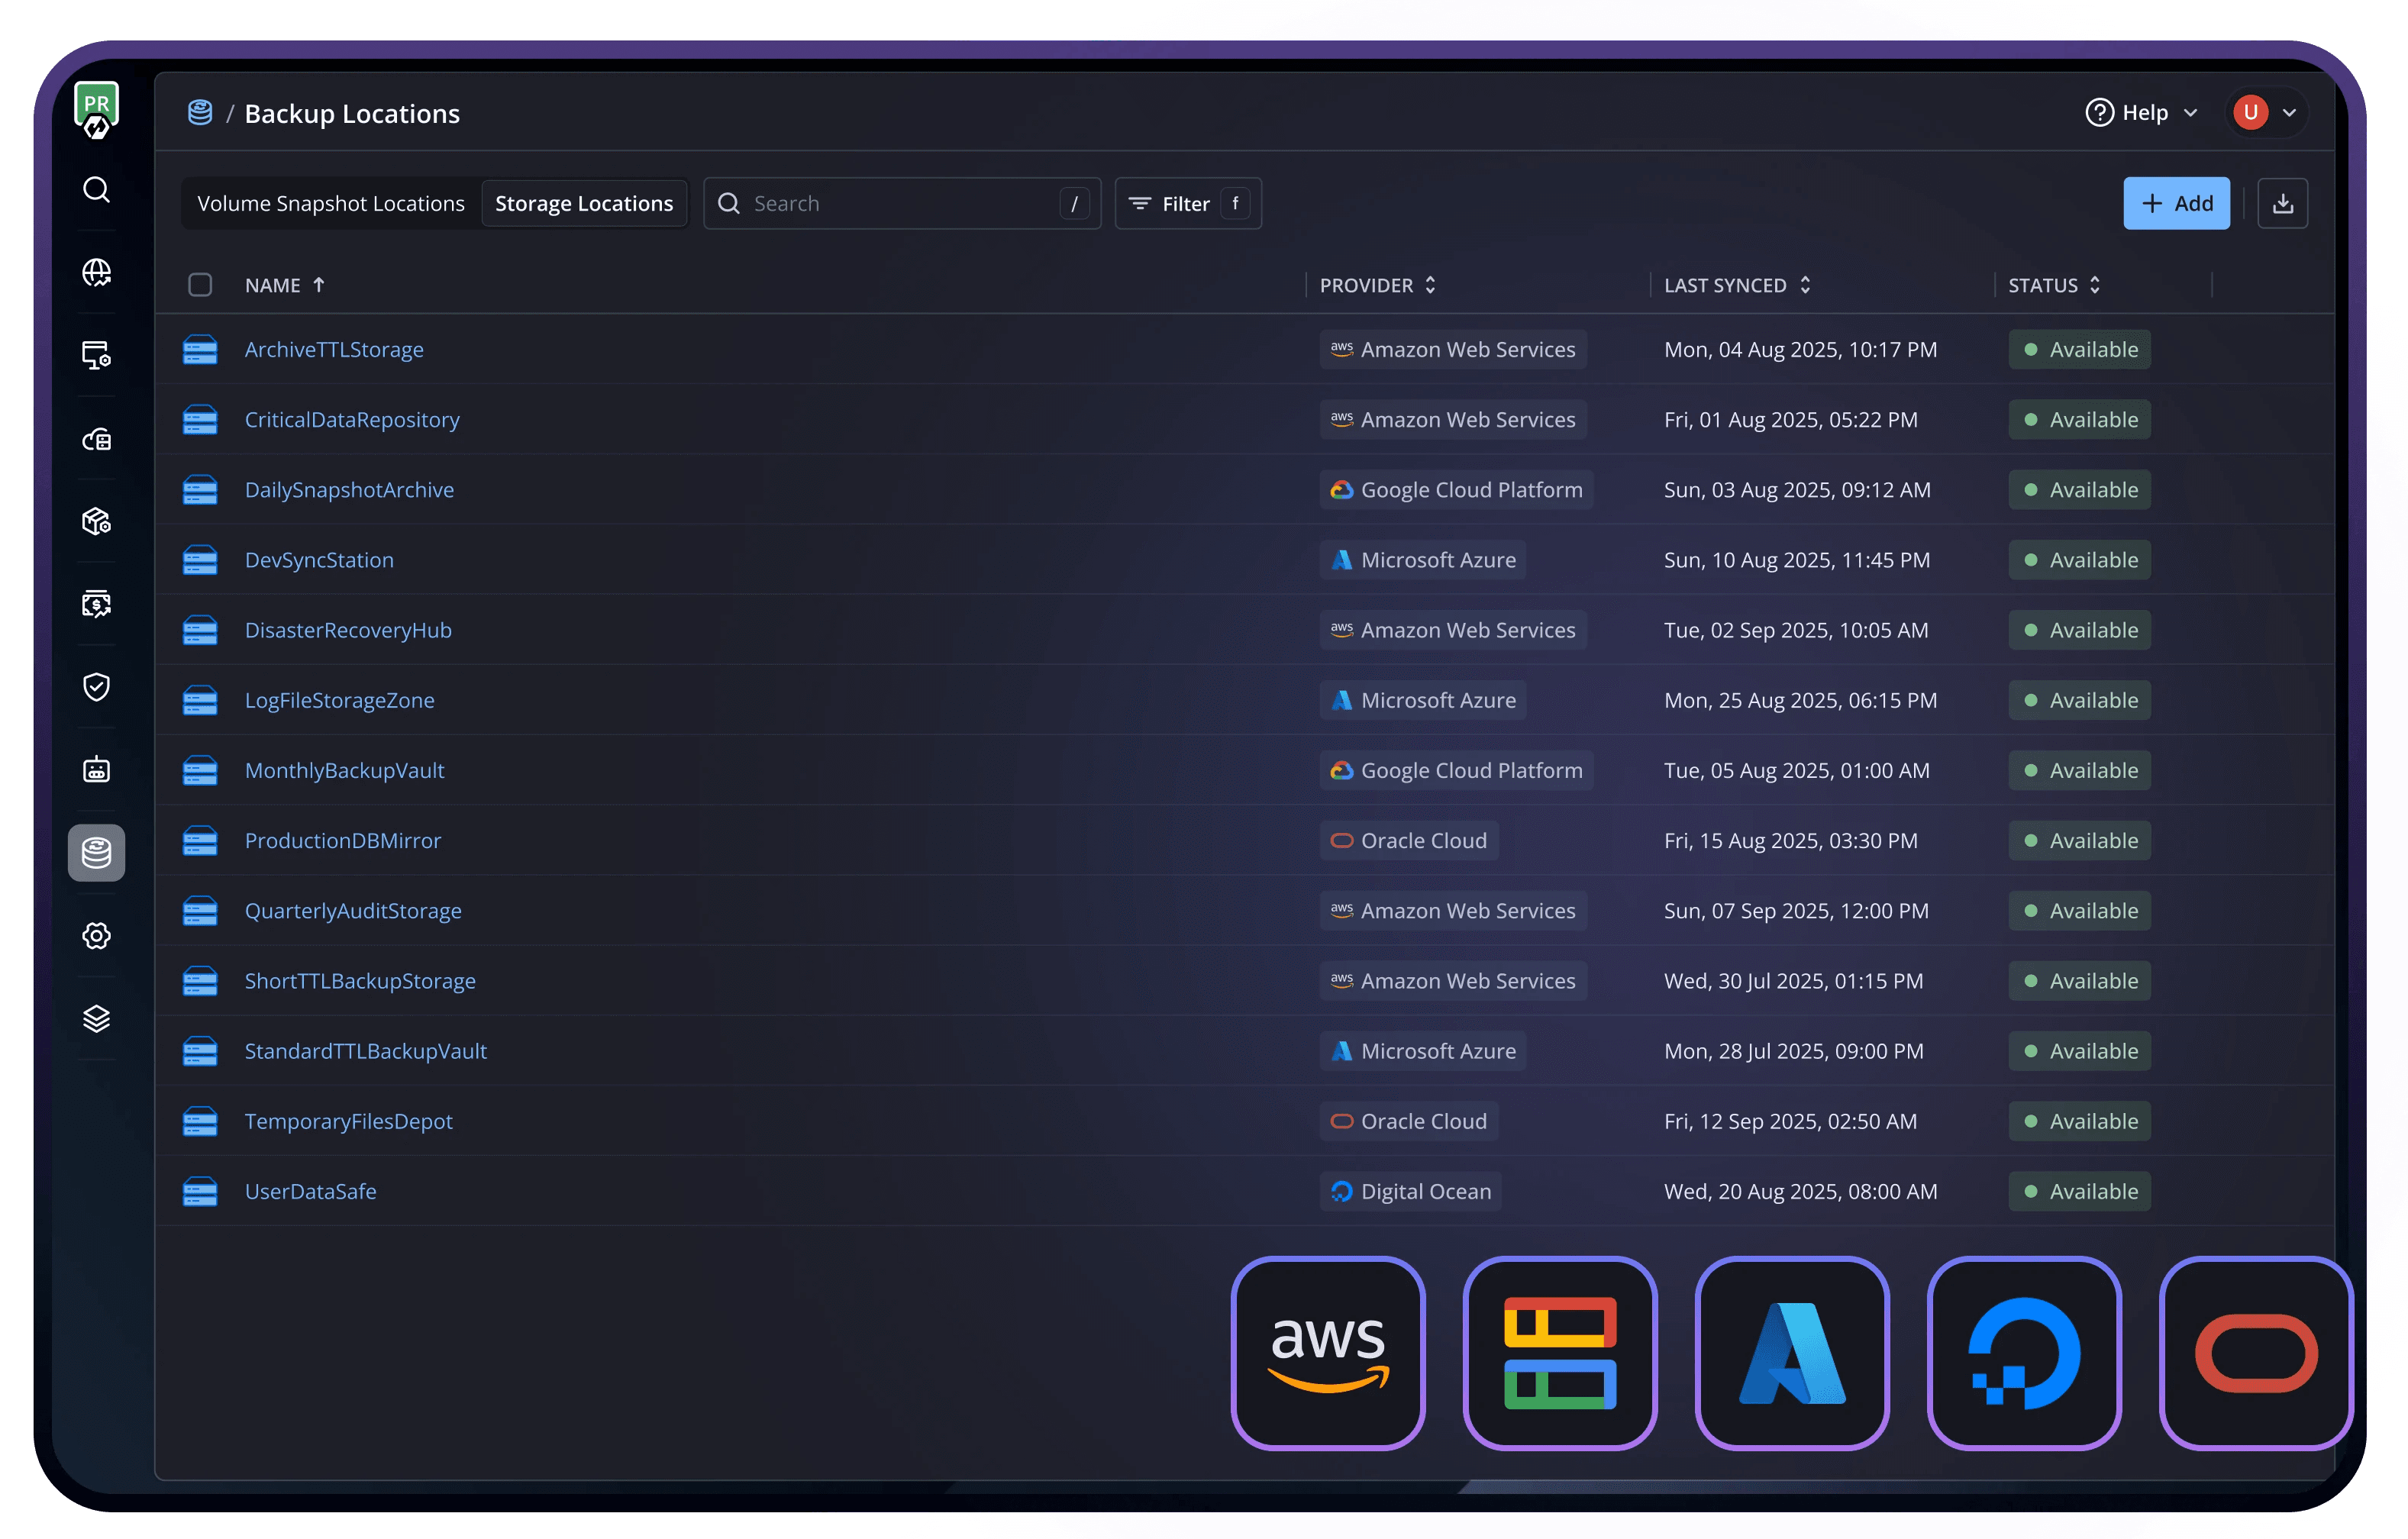This screenshot has height=1539, width=2408.
Task: Open the globe icon in sidebar
Action: (96, 273)
